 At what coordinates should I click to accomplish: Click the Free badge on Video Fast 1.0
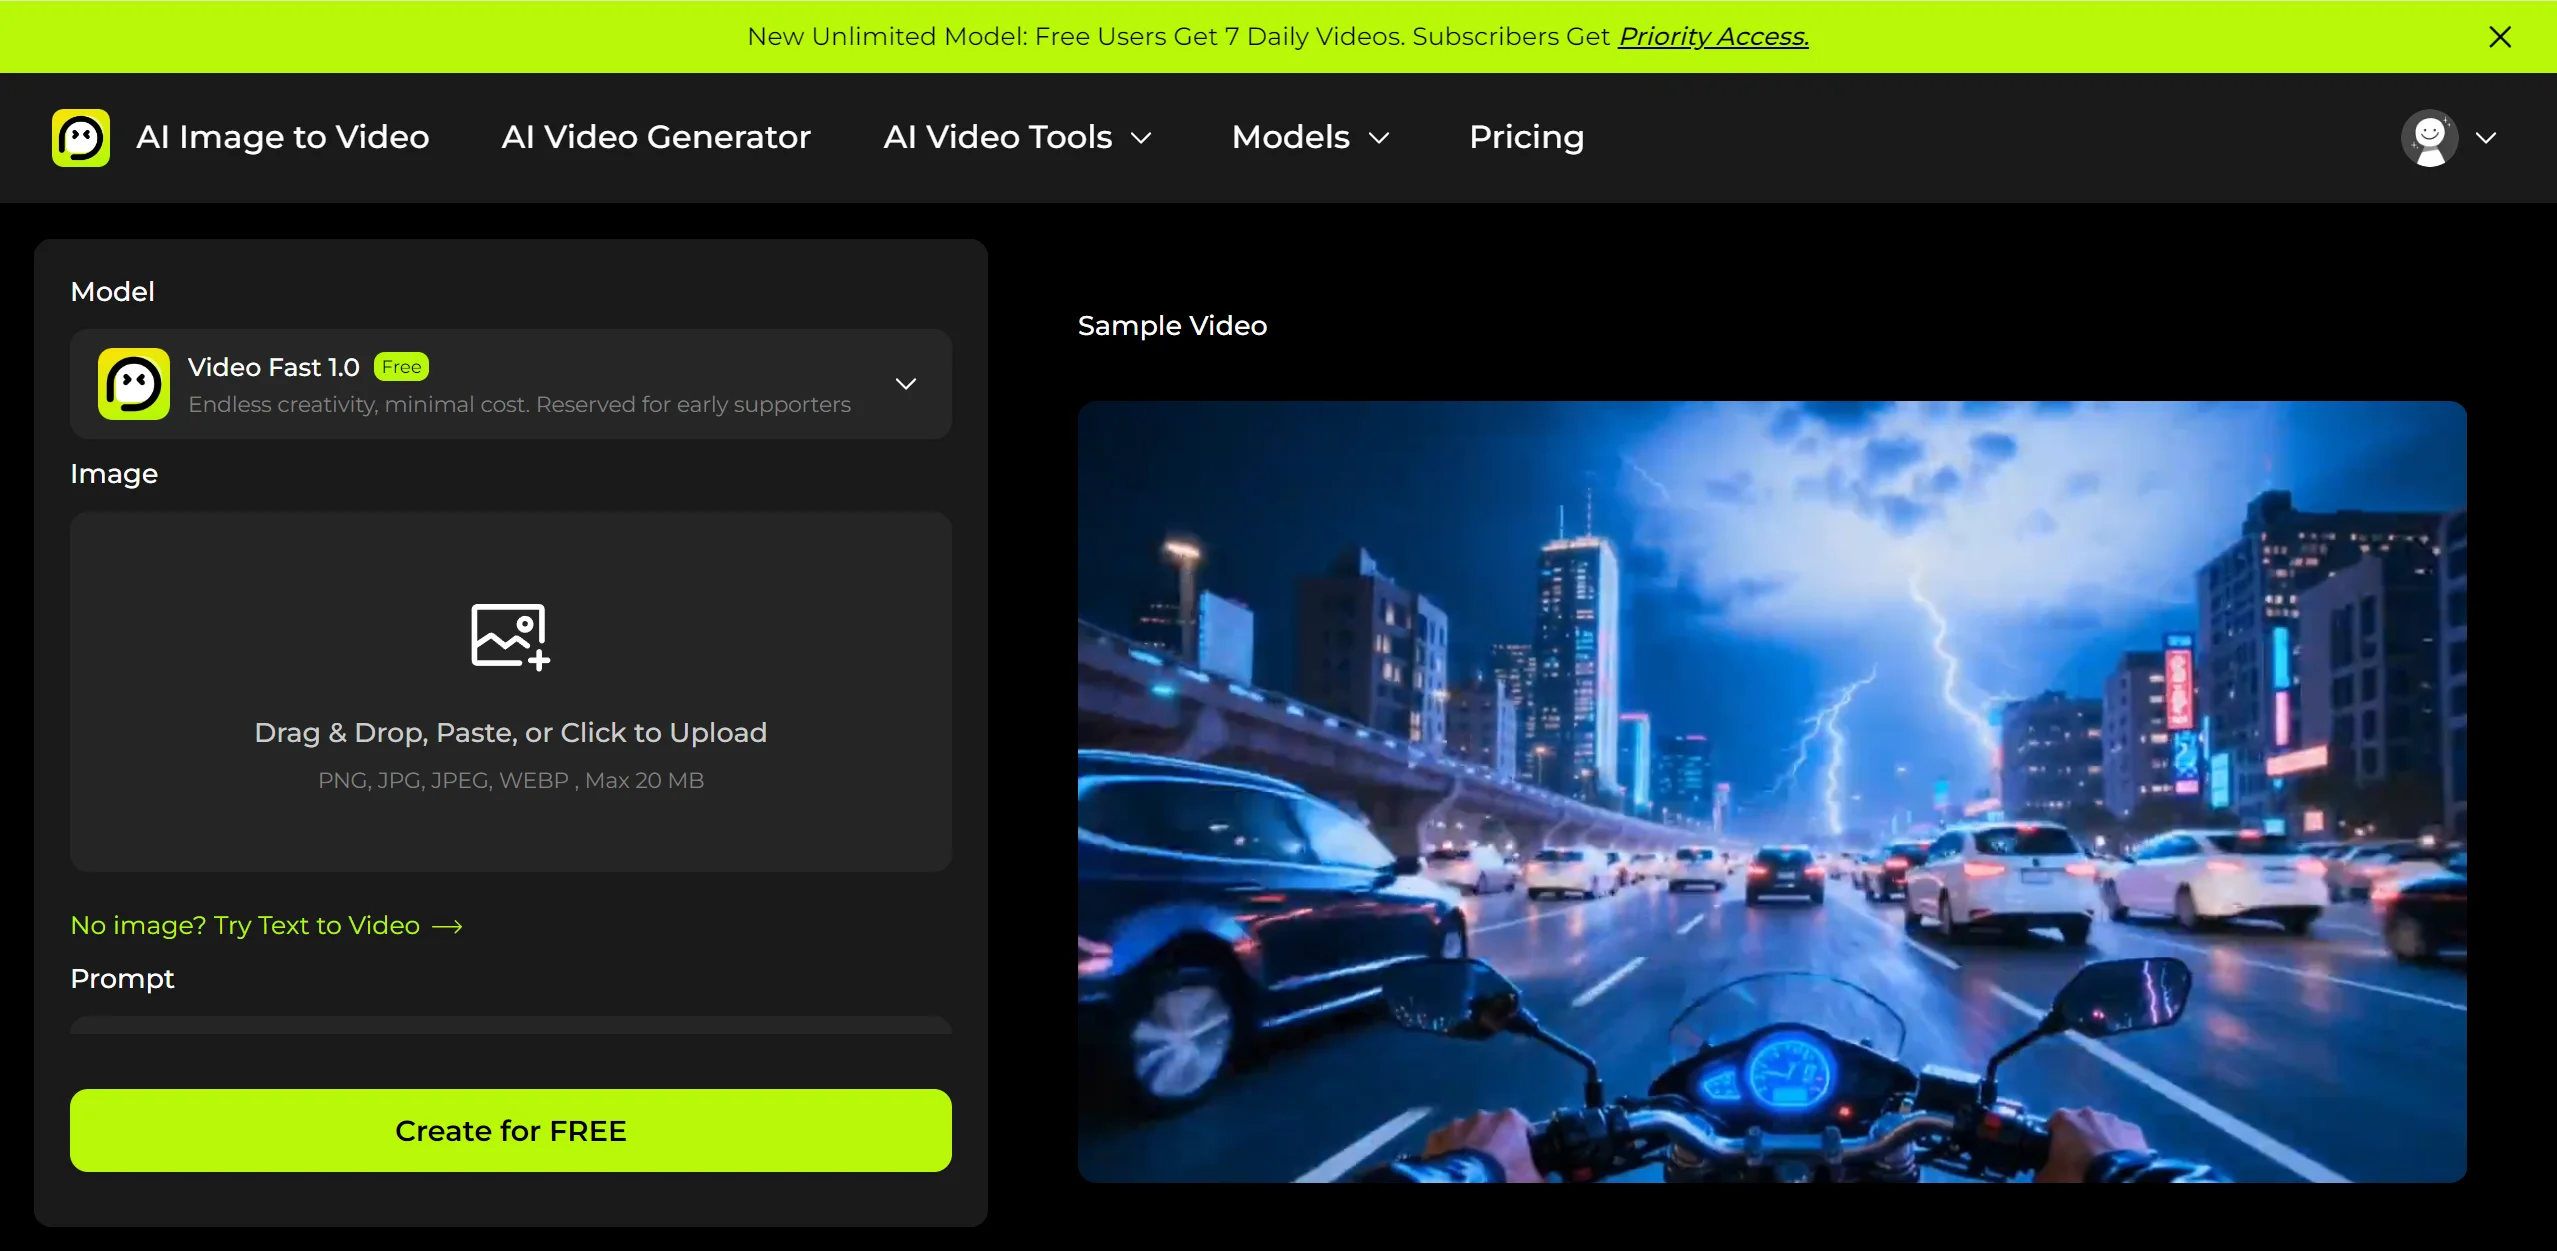401,367
